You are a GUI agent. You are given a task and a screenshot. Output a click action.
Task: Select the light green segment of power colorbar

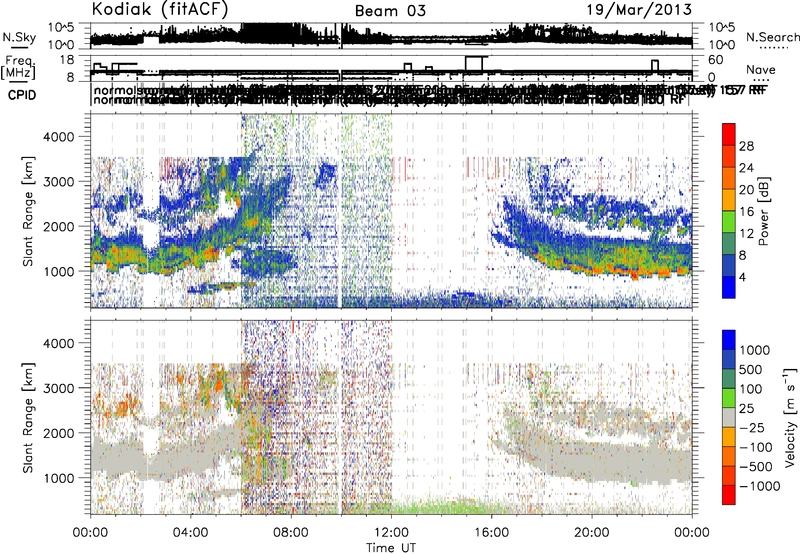pos(729,222)
